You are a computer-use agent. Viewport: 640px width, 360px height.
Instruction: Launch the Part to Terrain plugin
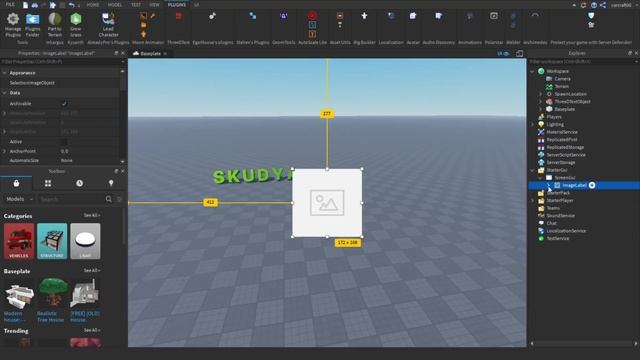[x=55, y=24]
